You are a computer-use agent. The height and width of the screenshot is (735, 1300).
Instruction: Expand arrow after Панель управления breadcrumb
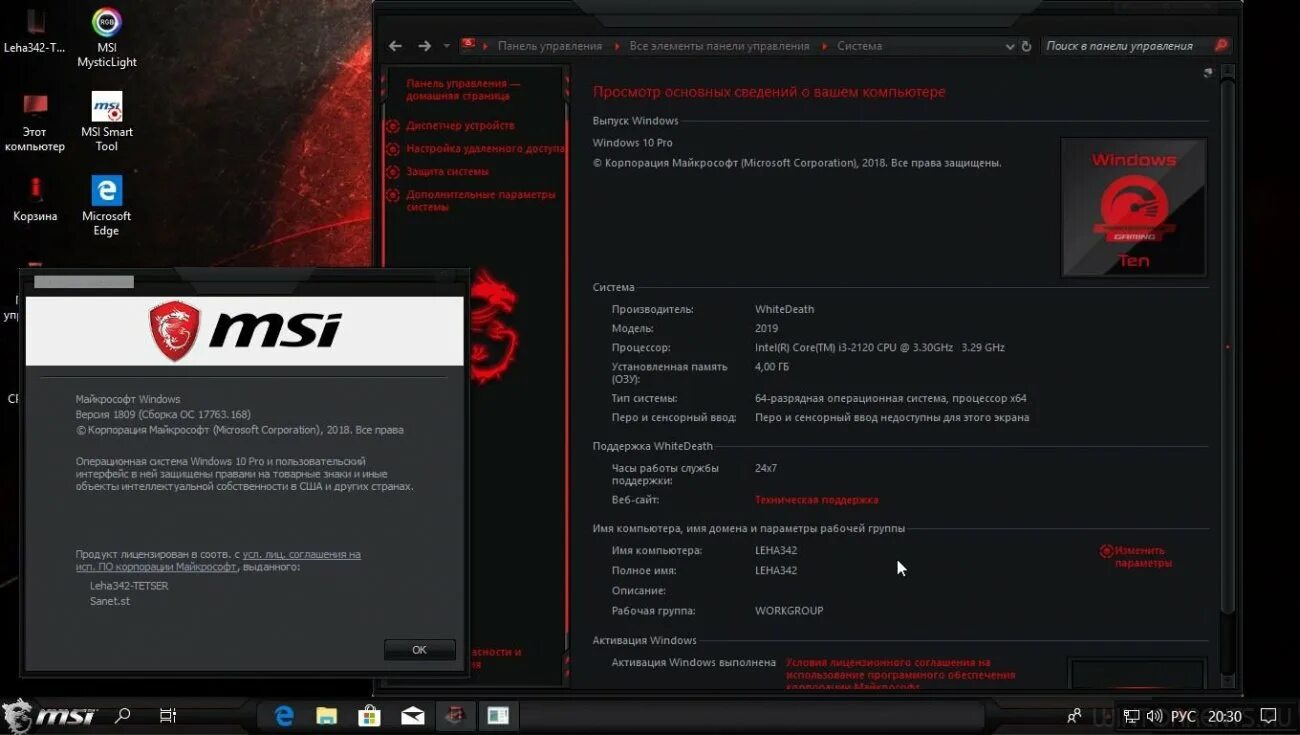pos(617,46)
